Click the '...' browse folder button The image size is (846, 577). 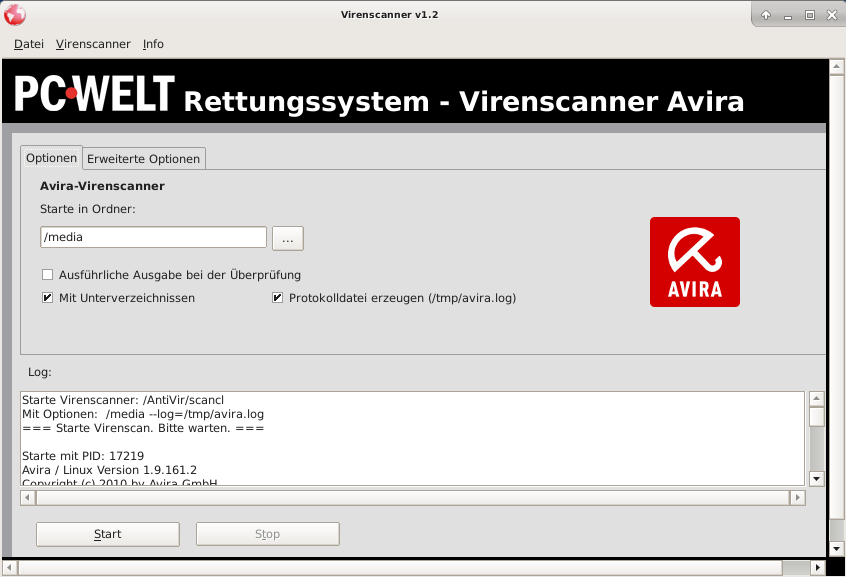point(288,238)
